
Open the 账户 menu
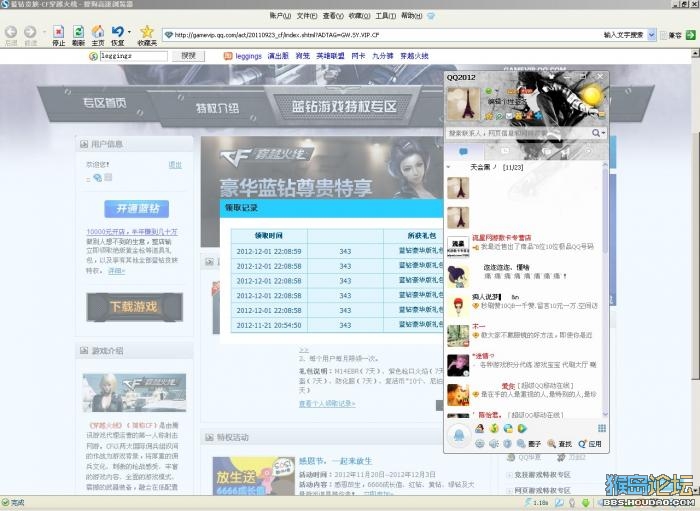(280, 16)
